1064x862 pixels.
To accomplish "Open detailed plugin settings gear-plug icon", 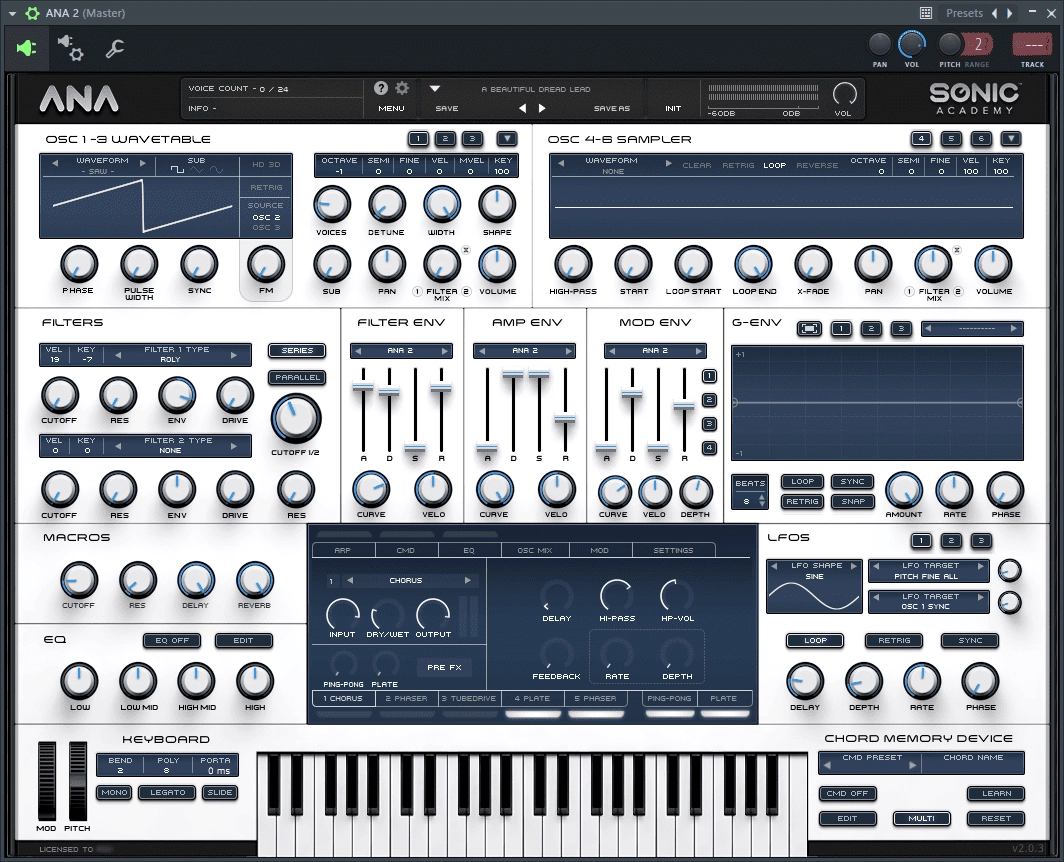I will pyautogui.click(x=71, y=48).
